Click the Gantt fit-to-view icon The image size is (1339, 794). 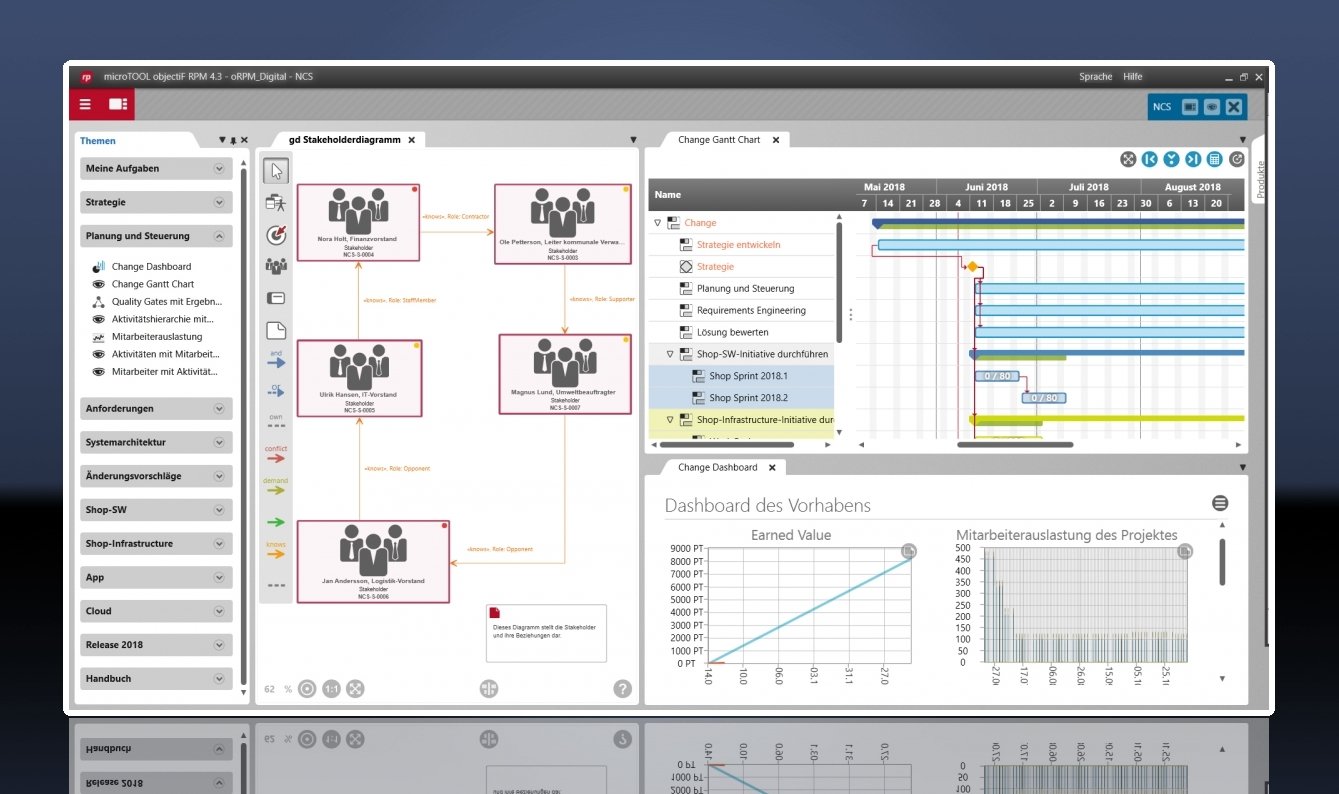click(x=1128, y=159)
